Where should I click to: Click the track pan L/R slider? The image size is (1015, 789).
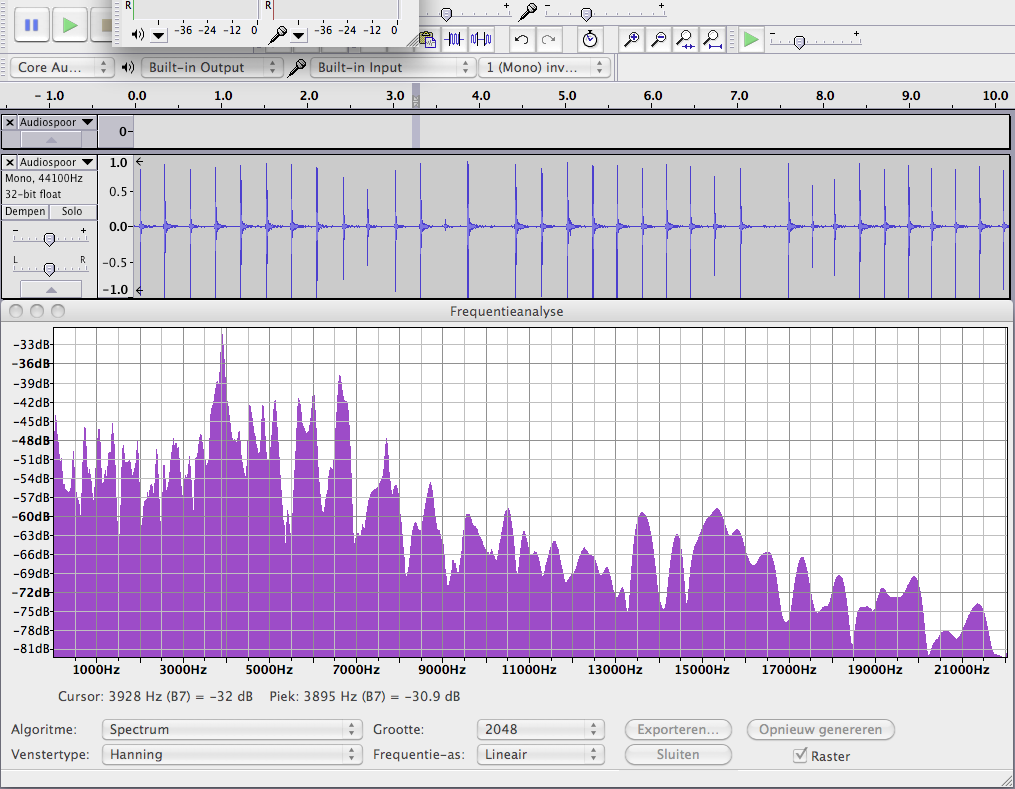pos(49,268)
